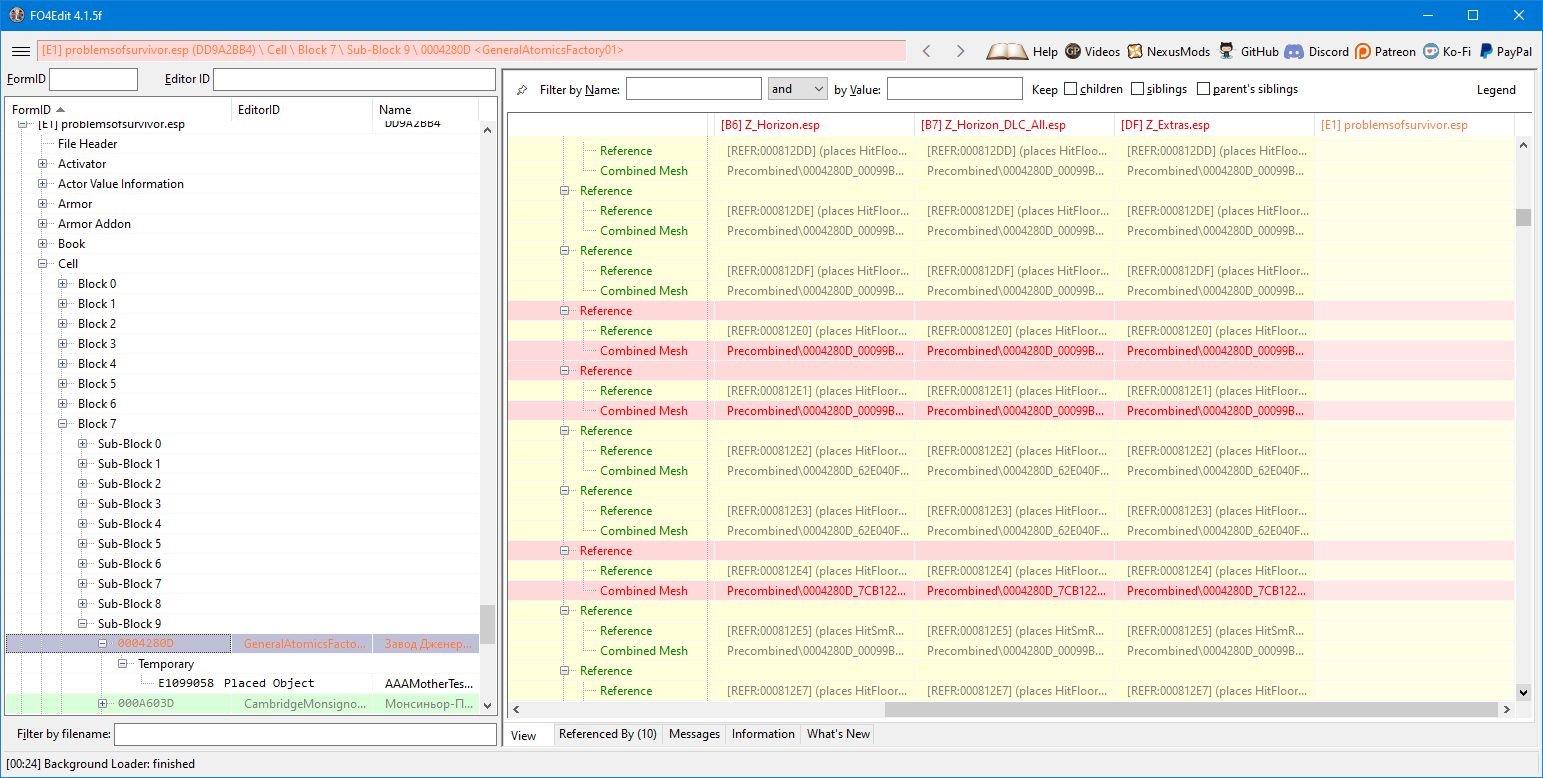Image resolution: width=1543 pixels, height=778 pixels.
Task: Open the hamburger main menu icon
Action: point(20,51)
